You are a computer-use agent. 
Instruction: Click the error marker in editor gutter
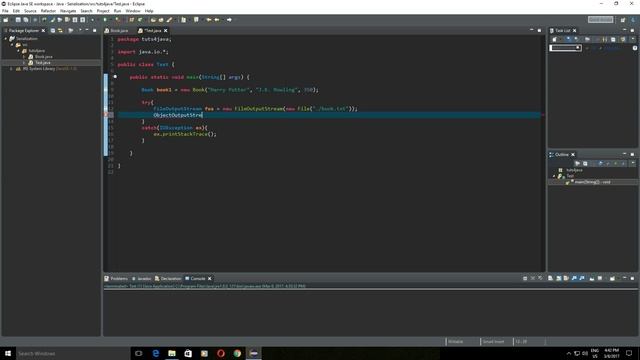click(106, 115)
